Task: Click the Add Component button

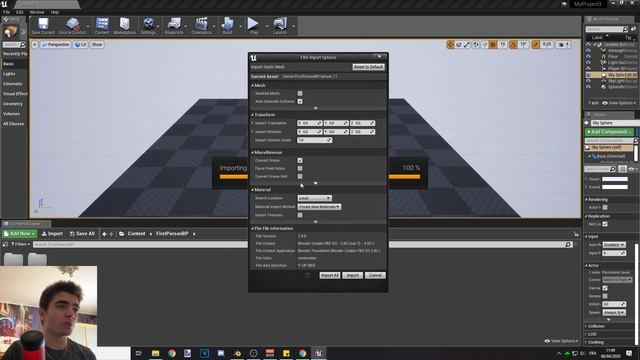Action: point(609,132)
